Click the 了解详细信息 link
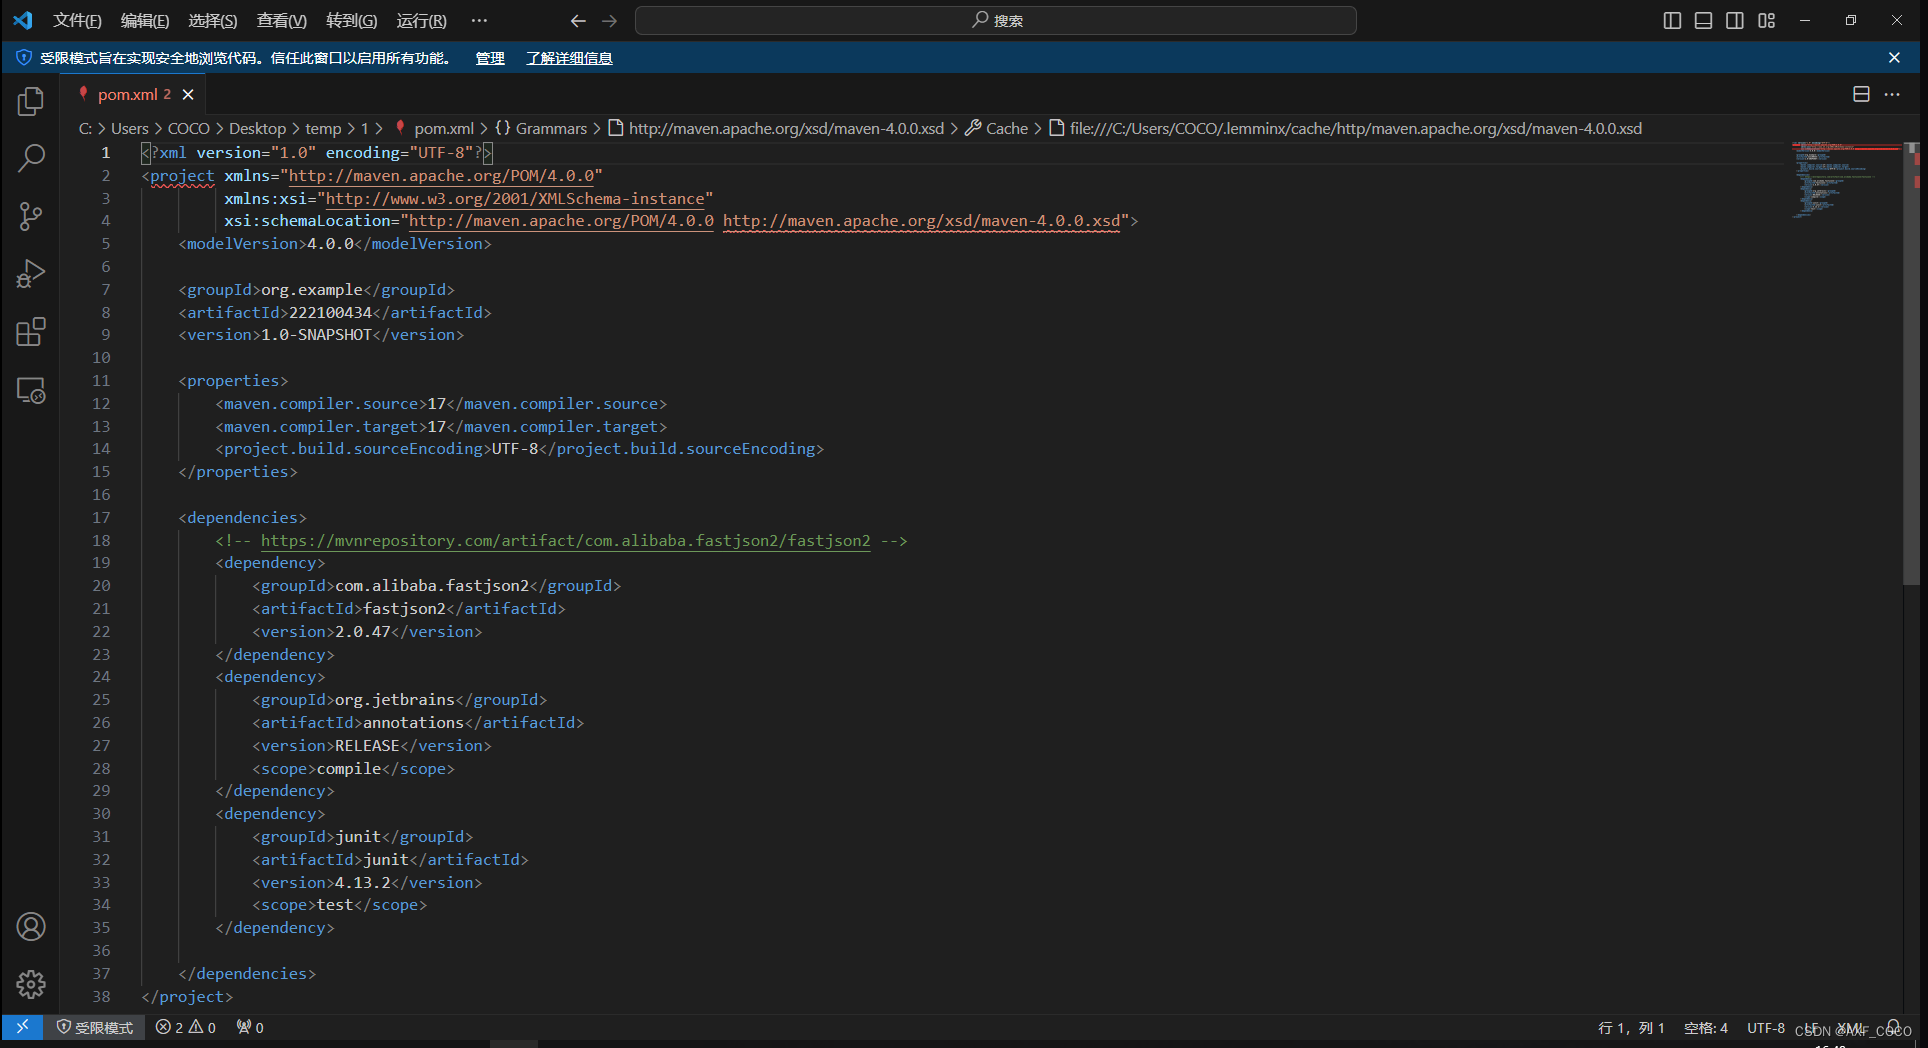Screen dimensions: 1928x1048 coord(570,58)
